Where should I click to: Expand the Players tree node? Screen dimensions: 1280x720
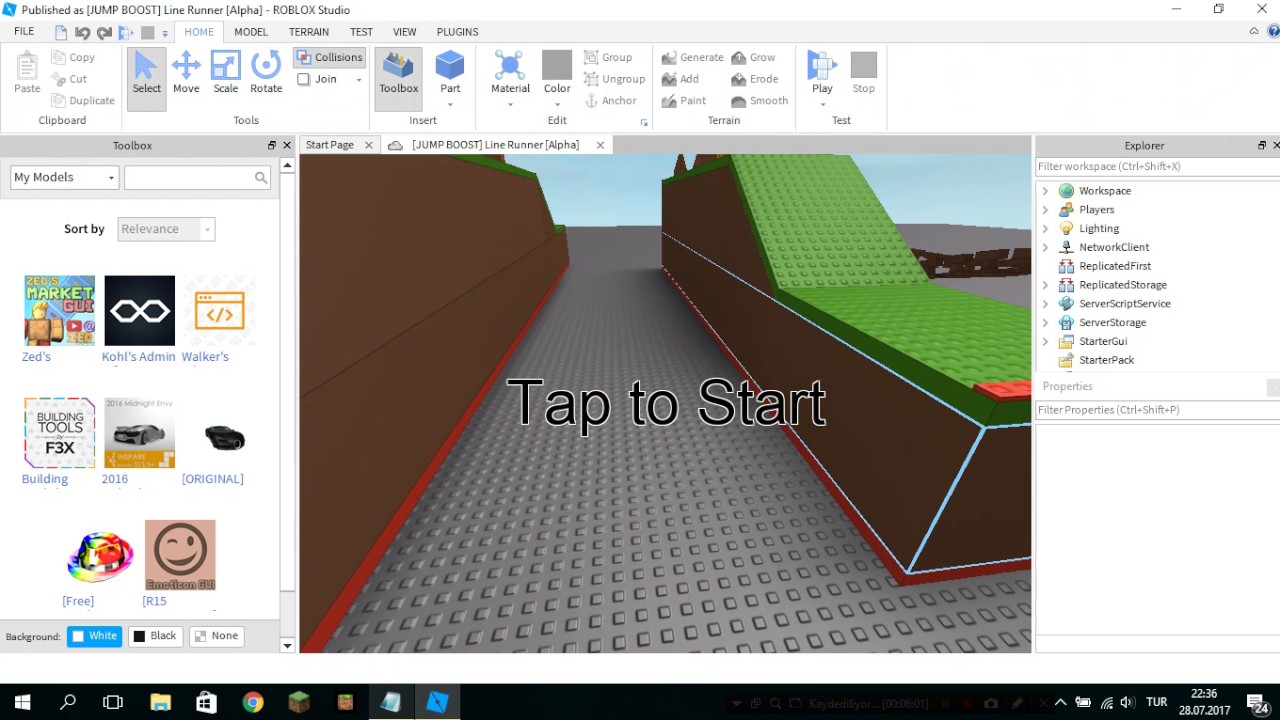[1045, 210]
